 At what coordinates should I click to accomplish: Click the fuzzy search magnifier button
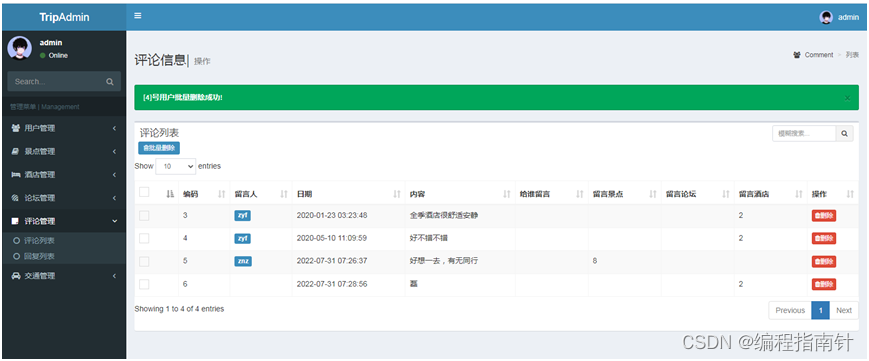pyautogui.click(x=844, y=134)
